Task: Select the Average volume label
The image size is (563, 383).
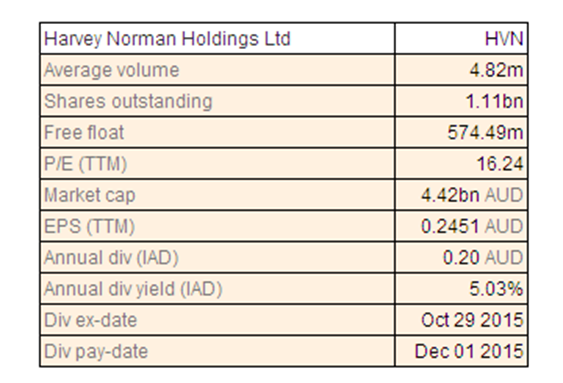Action: (111, 70)
